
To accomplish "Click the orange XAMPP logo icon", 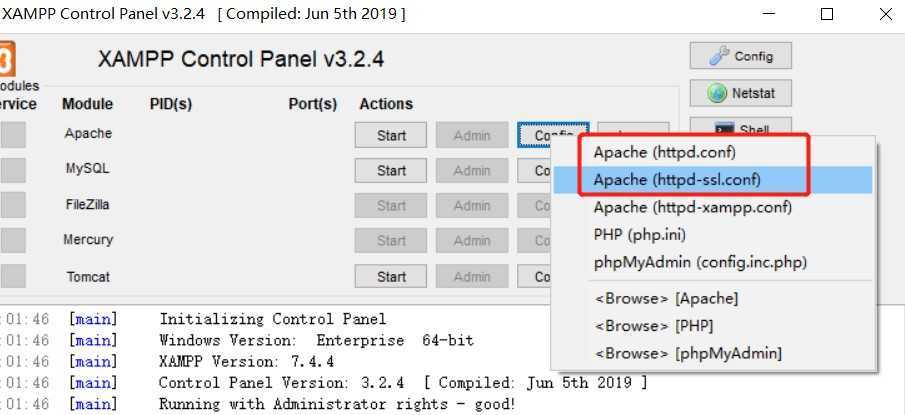I will coord(7,59).
